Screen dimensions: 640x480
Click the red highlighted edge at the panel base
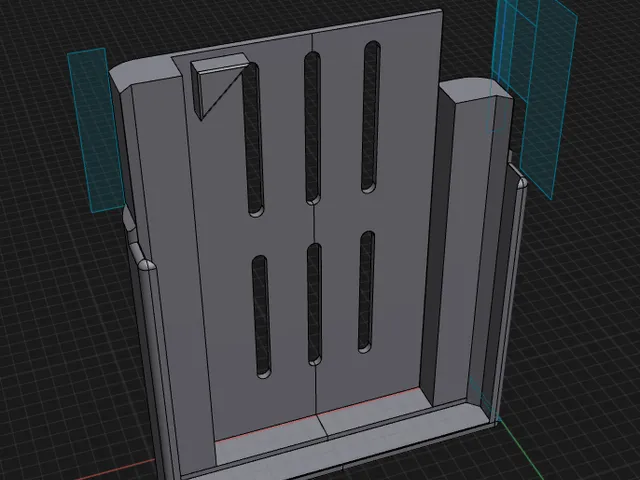(x=318, y=415)
